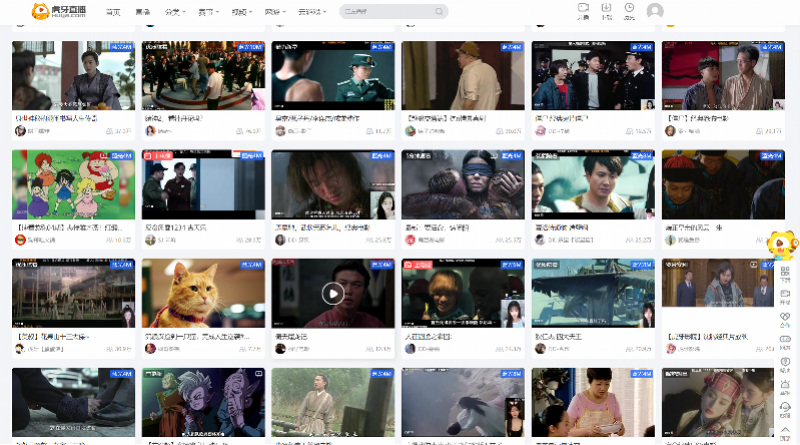Click the streamer avatar under the steampunk ship card
Screen dimensions: 800x445
point(540,349)
